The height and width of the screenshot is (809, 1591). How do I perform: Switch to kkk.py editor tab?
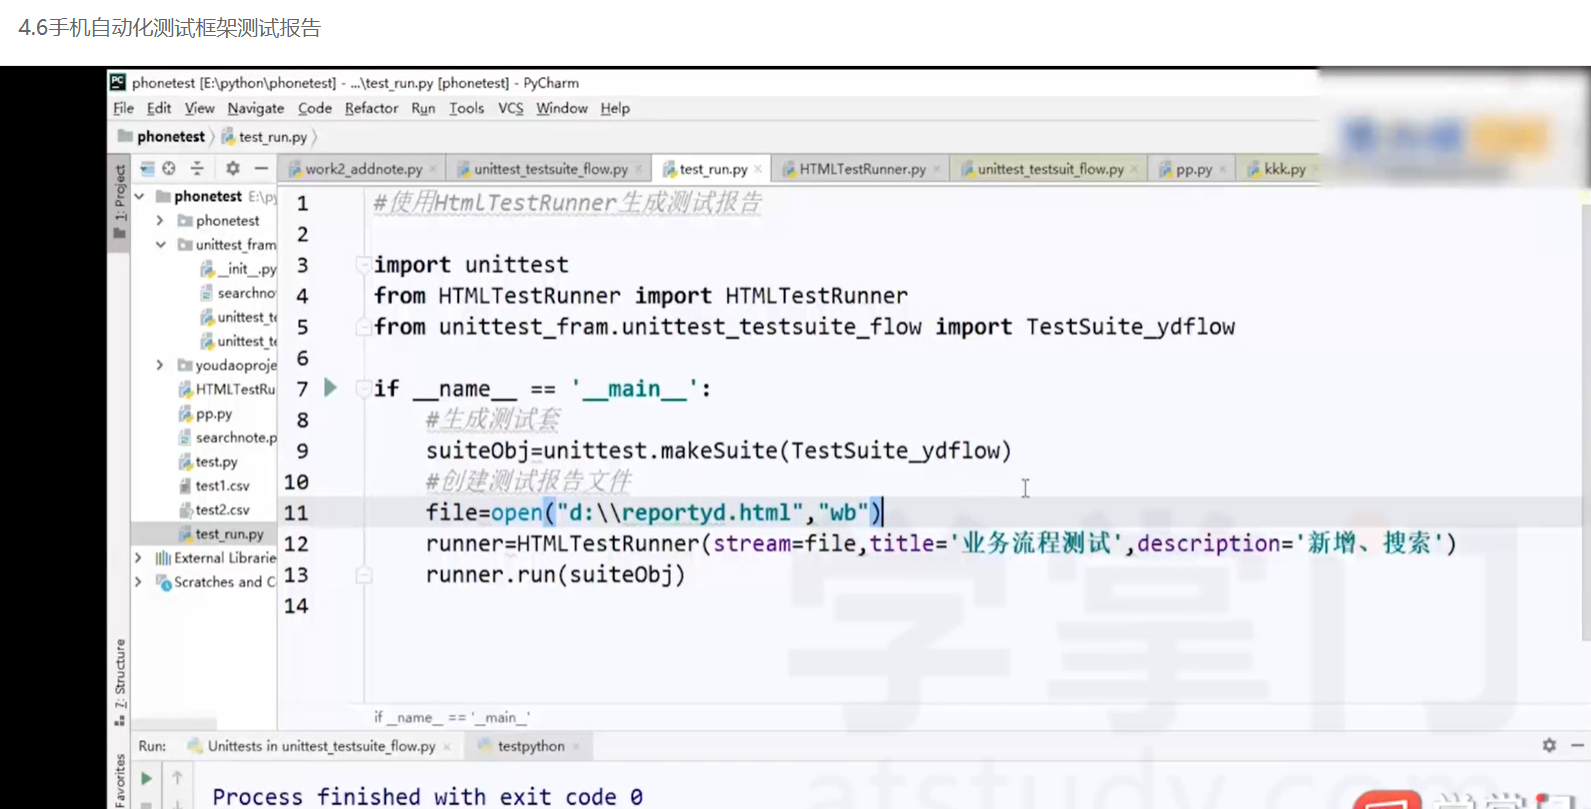point(1276,169)
